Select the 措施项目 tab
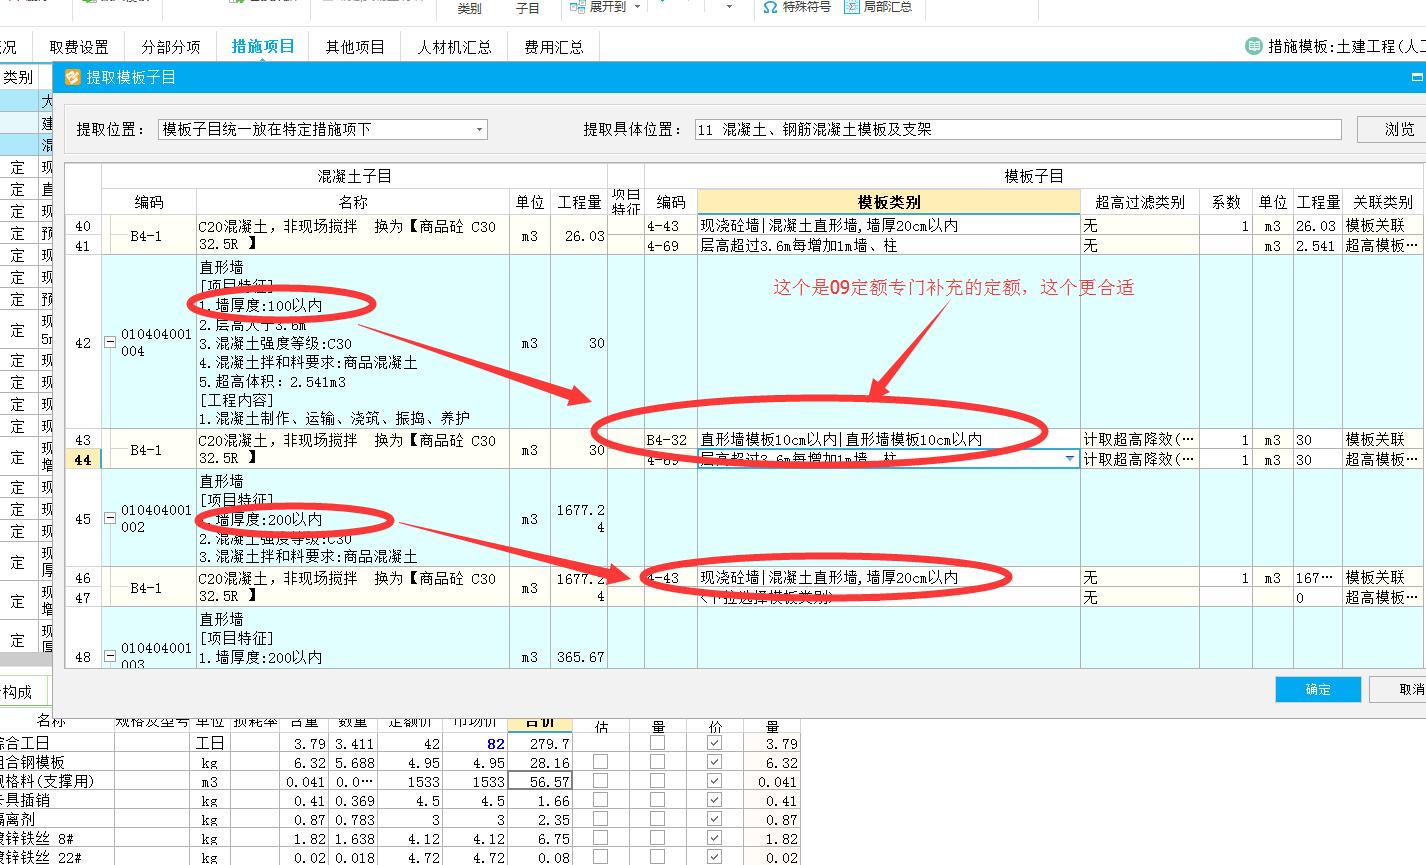 [263, 47]
